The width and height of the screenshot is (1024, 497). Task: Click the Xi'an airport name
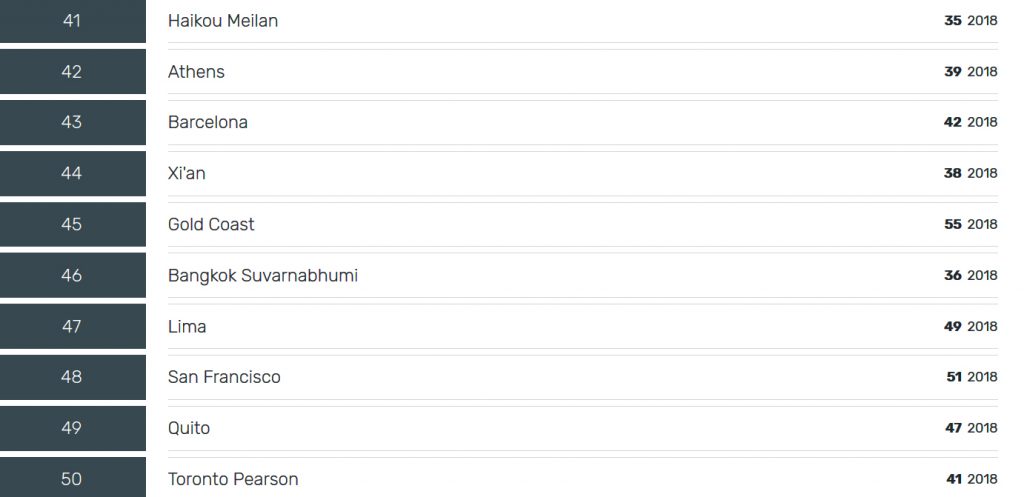click(187, 174)
